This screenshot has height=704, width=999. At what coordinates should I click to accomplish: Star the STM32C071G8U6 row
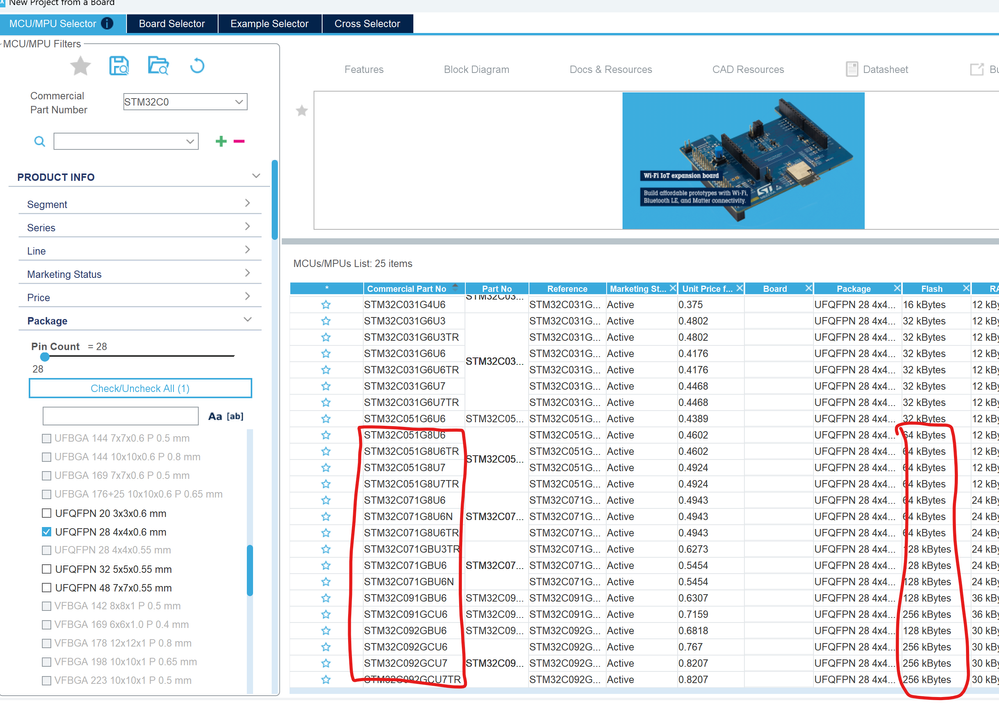click(326, 500)
